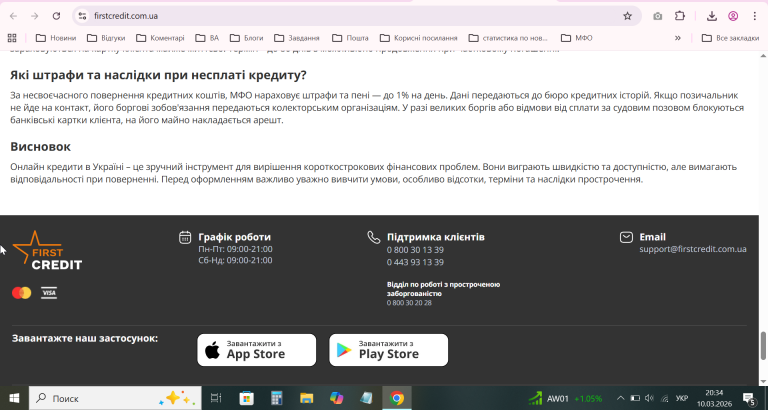Open Copilot from the taskbar
768x410 pixels.
[336, 398]
